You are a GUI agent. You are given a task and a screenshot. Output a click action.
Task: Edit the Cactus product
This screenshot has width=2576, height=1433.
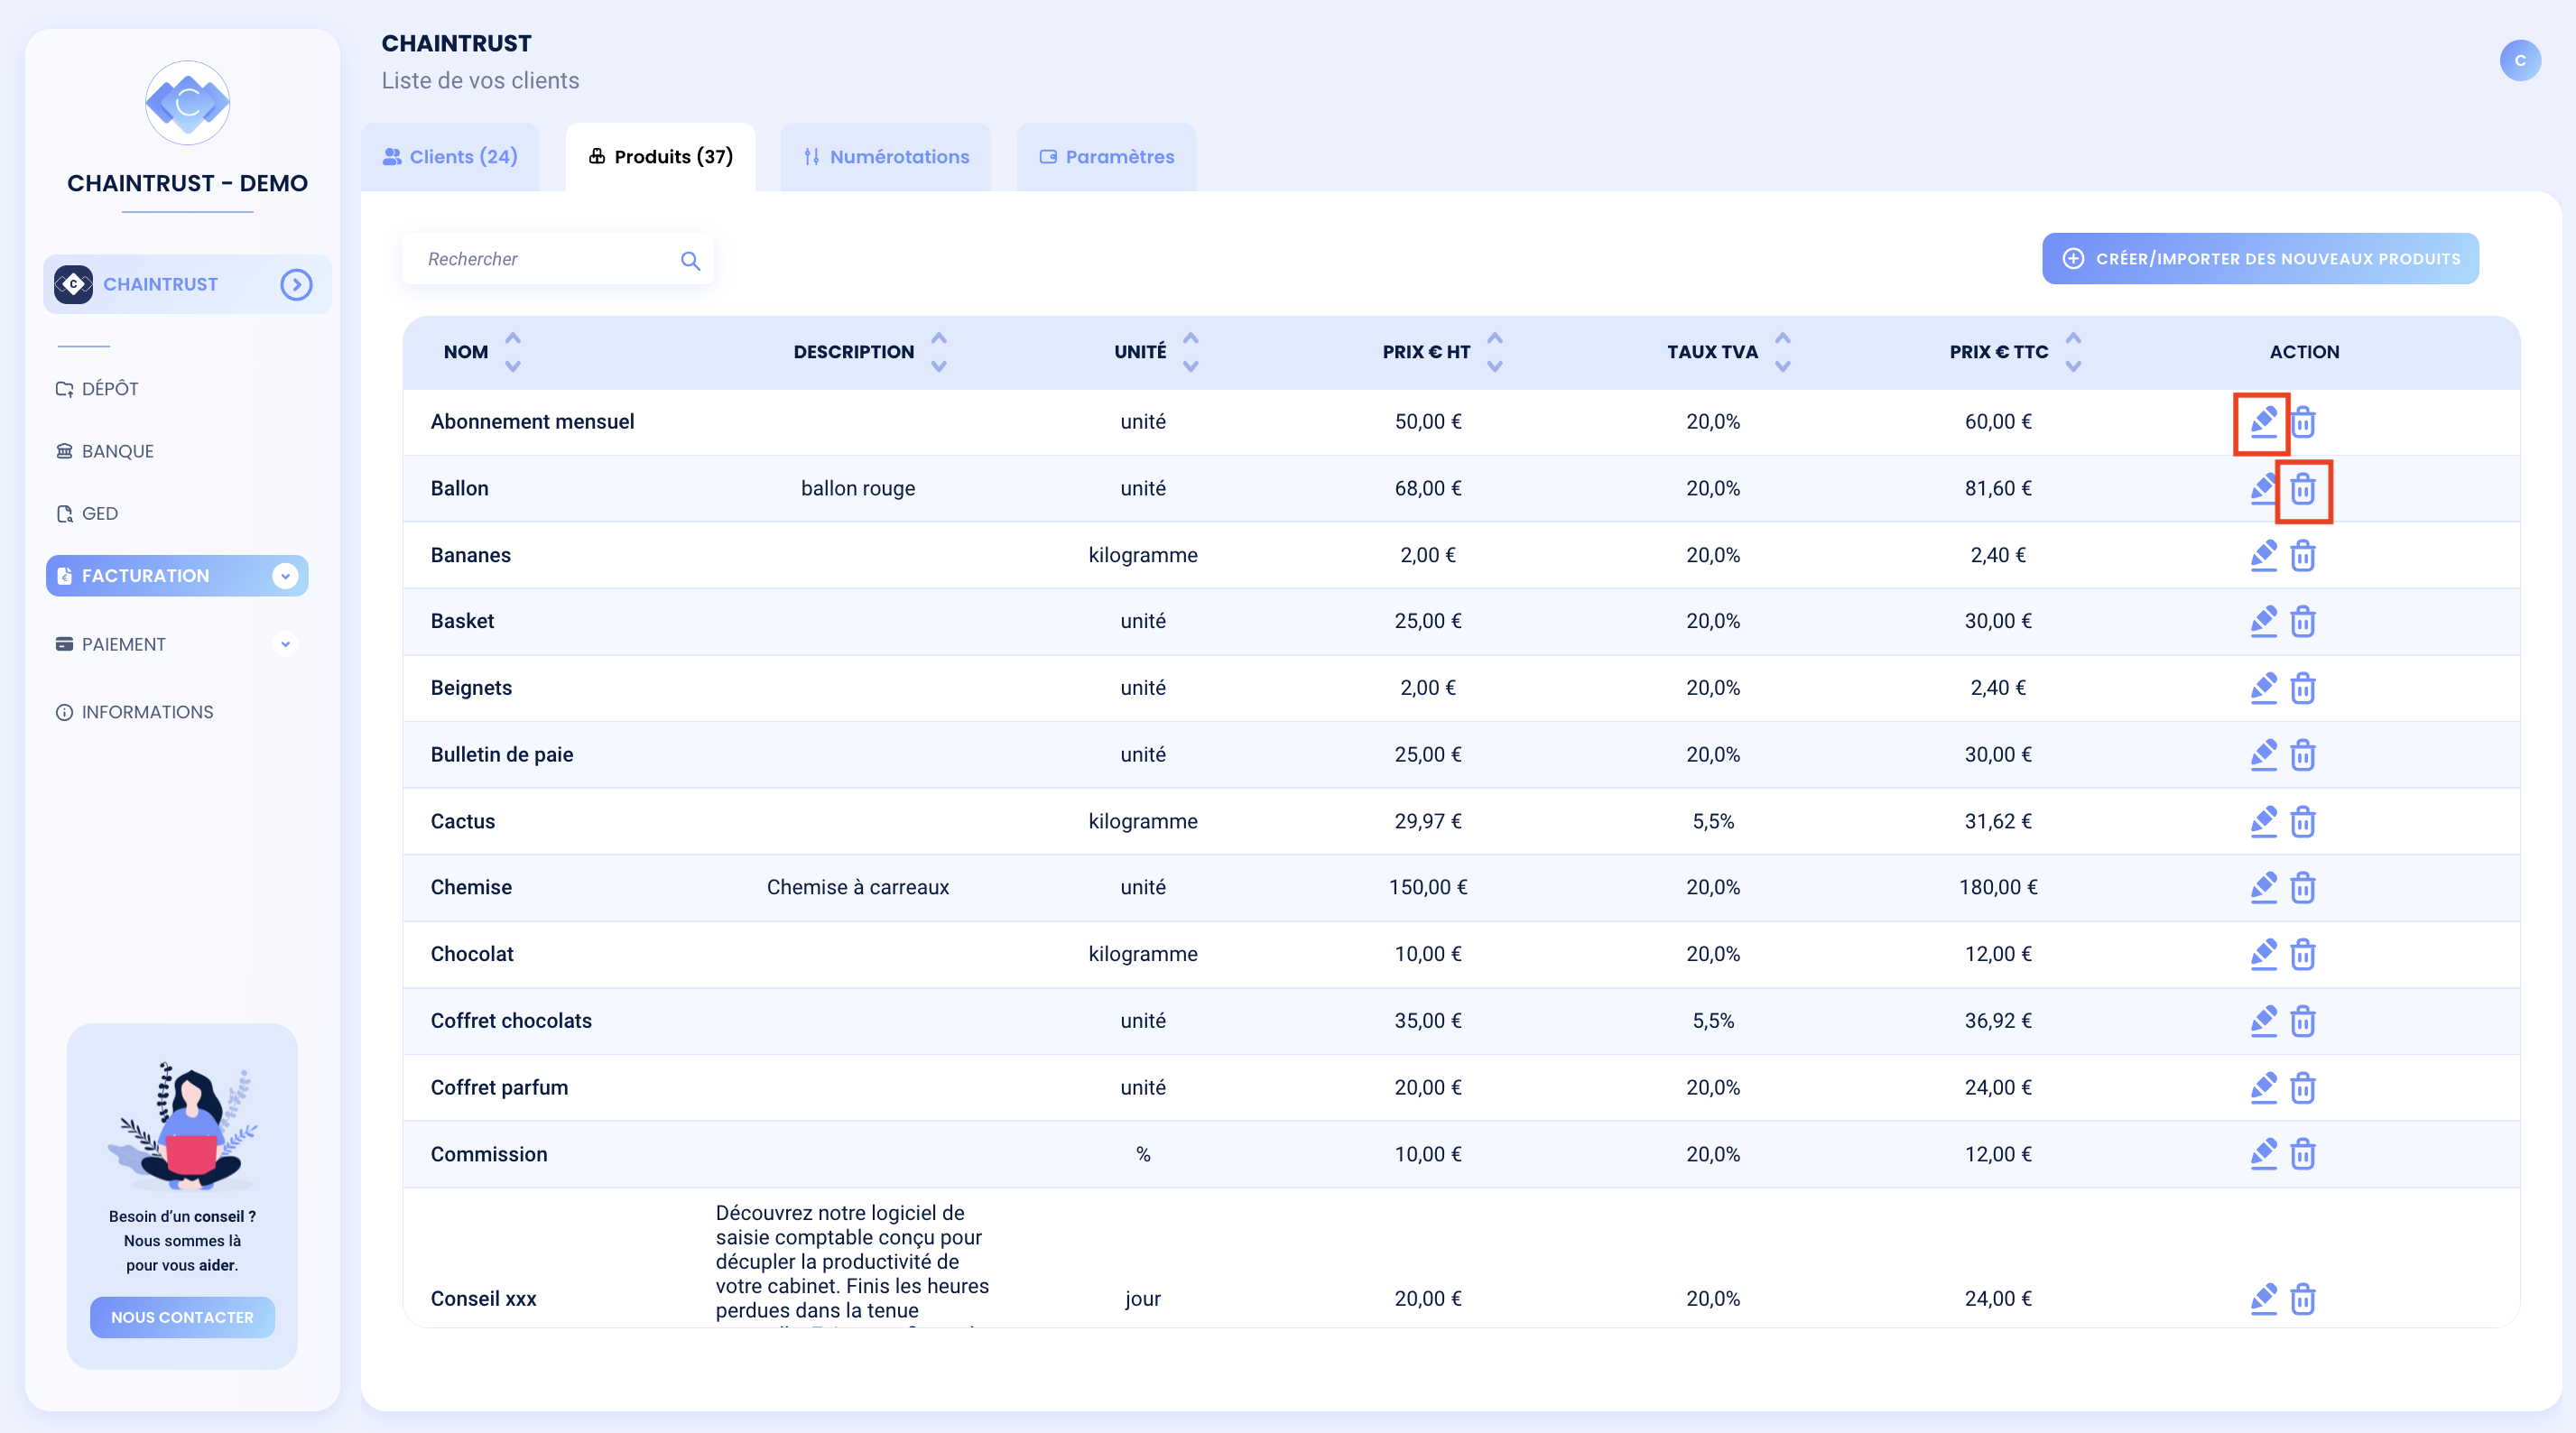2263,821
